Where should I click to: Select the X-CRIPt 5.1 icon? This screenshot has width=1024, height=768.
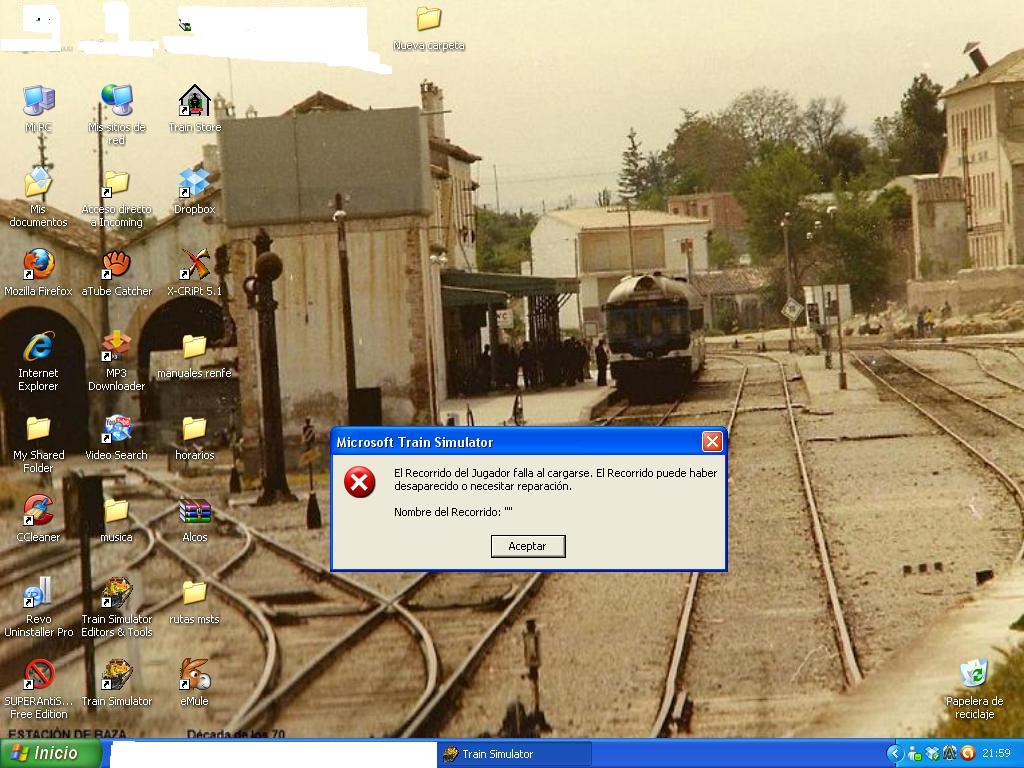(194, 265)
